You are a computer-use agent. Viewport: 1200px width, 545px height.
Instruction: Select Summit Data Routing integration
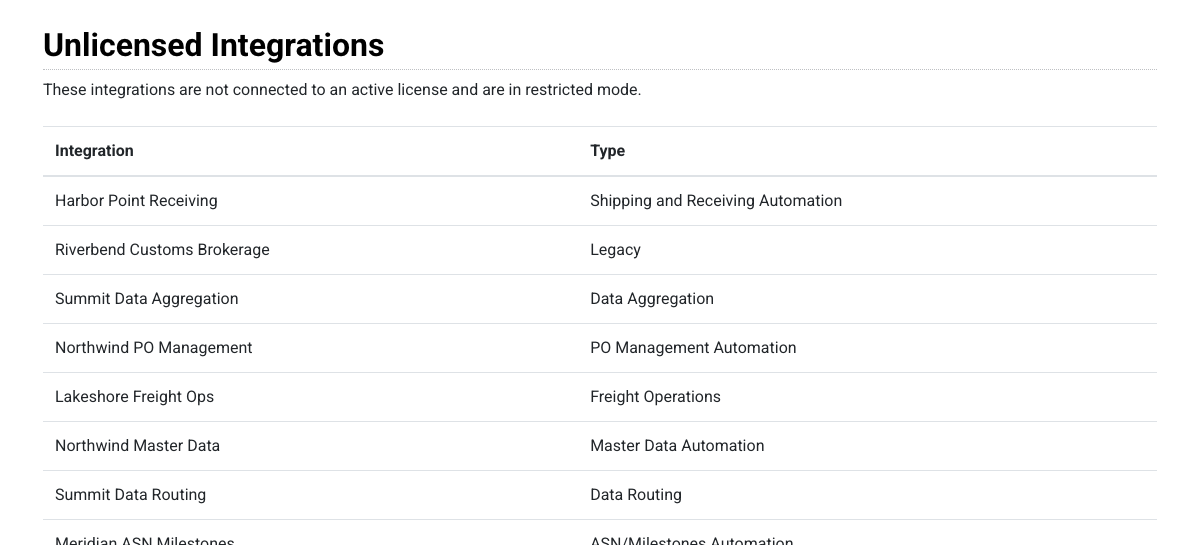click(130, 495)
